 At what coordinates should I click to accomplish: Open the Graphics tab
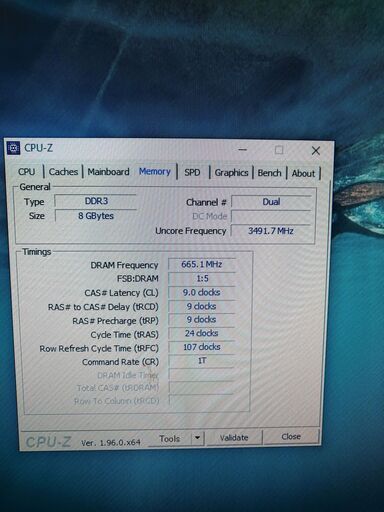(x=231, y=173)
